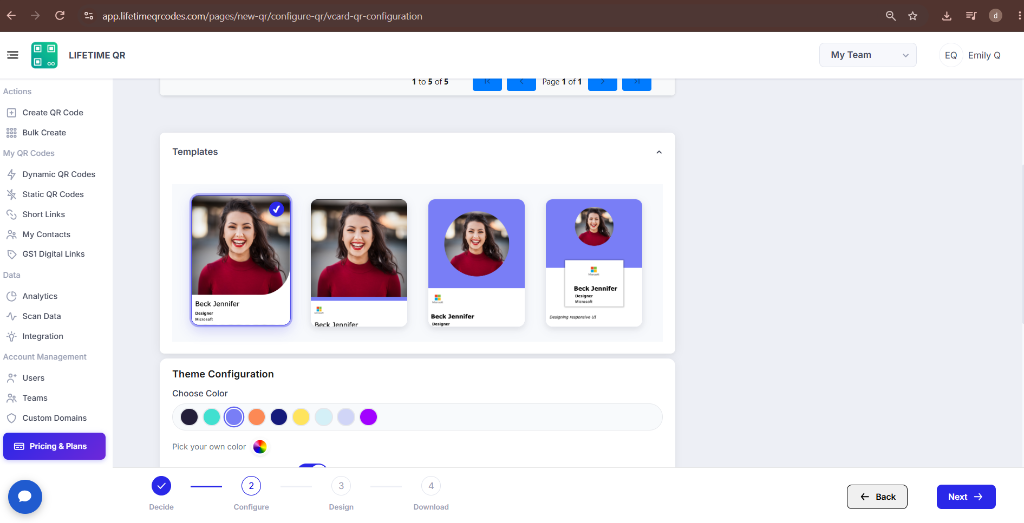Go to previous page of pagination
Image resolution: width=1024 pixels, height=523 pixels.
[521, 84]
